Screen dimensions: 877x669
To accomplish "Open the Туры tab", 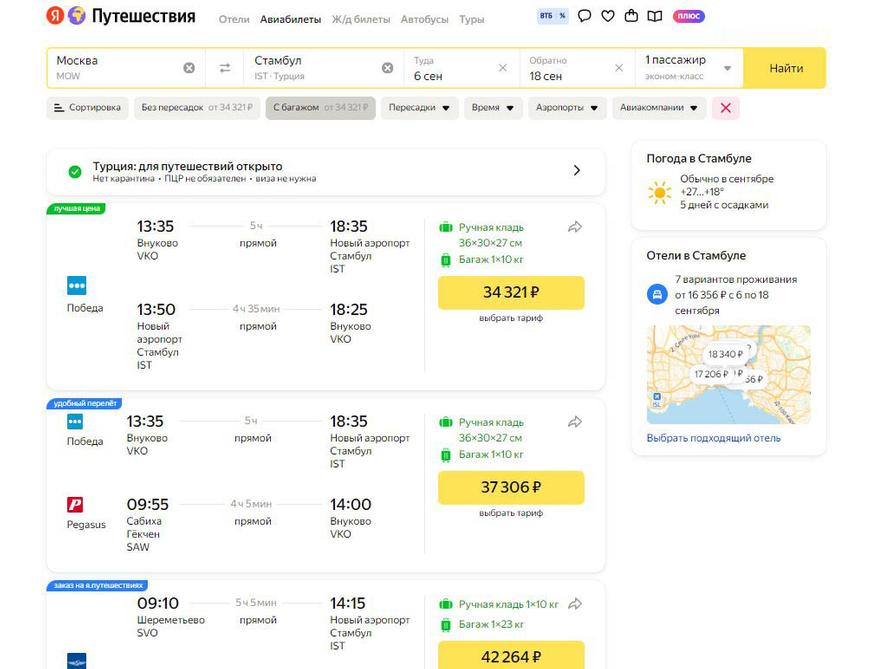I will pos(471,19).
